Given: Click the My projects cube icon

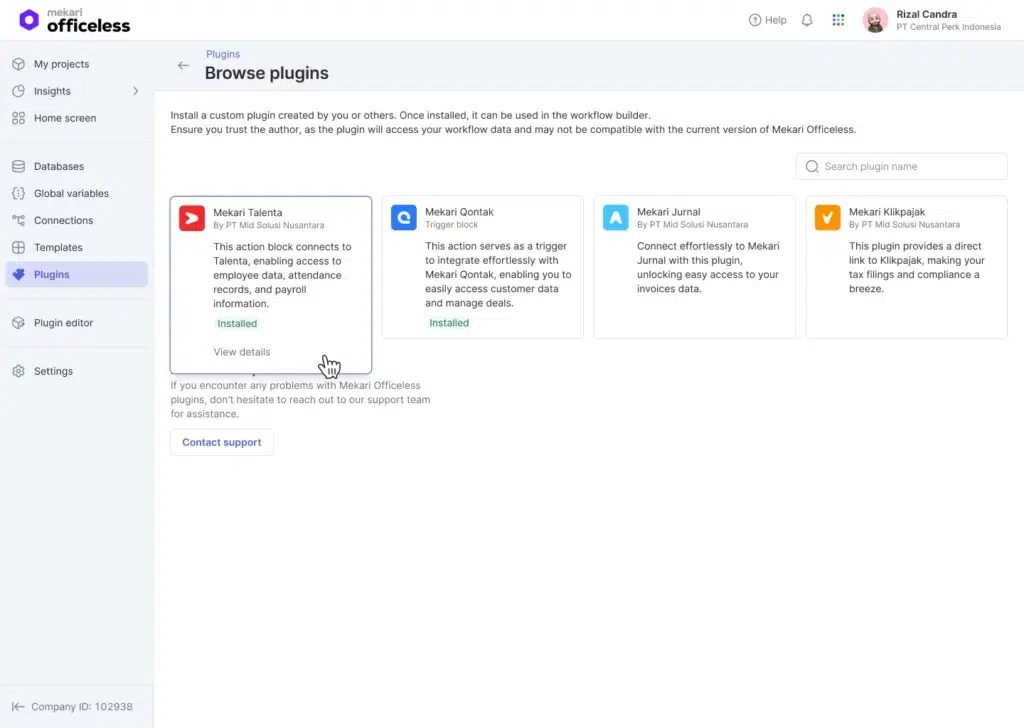Looking at the screenshot, I should [x=18, y=64].
